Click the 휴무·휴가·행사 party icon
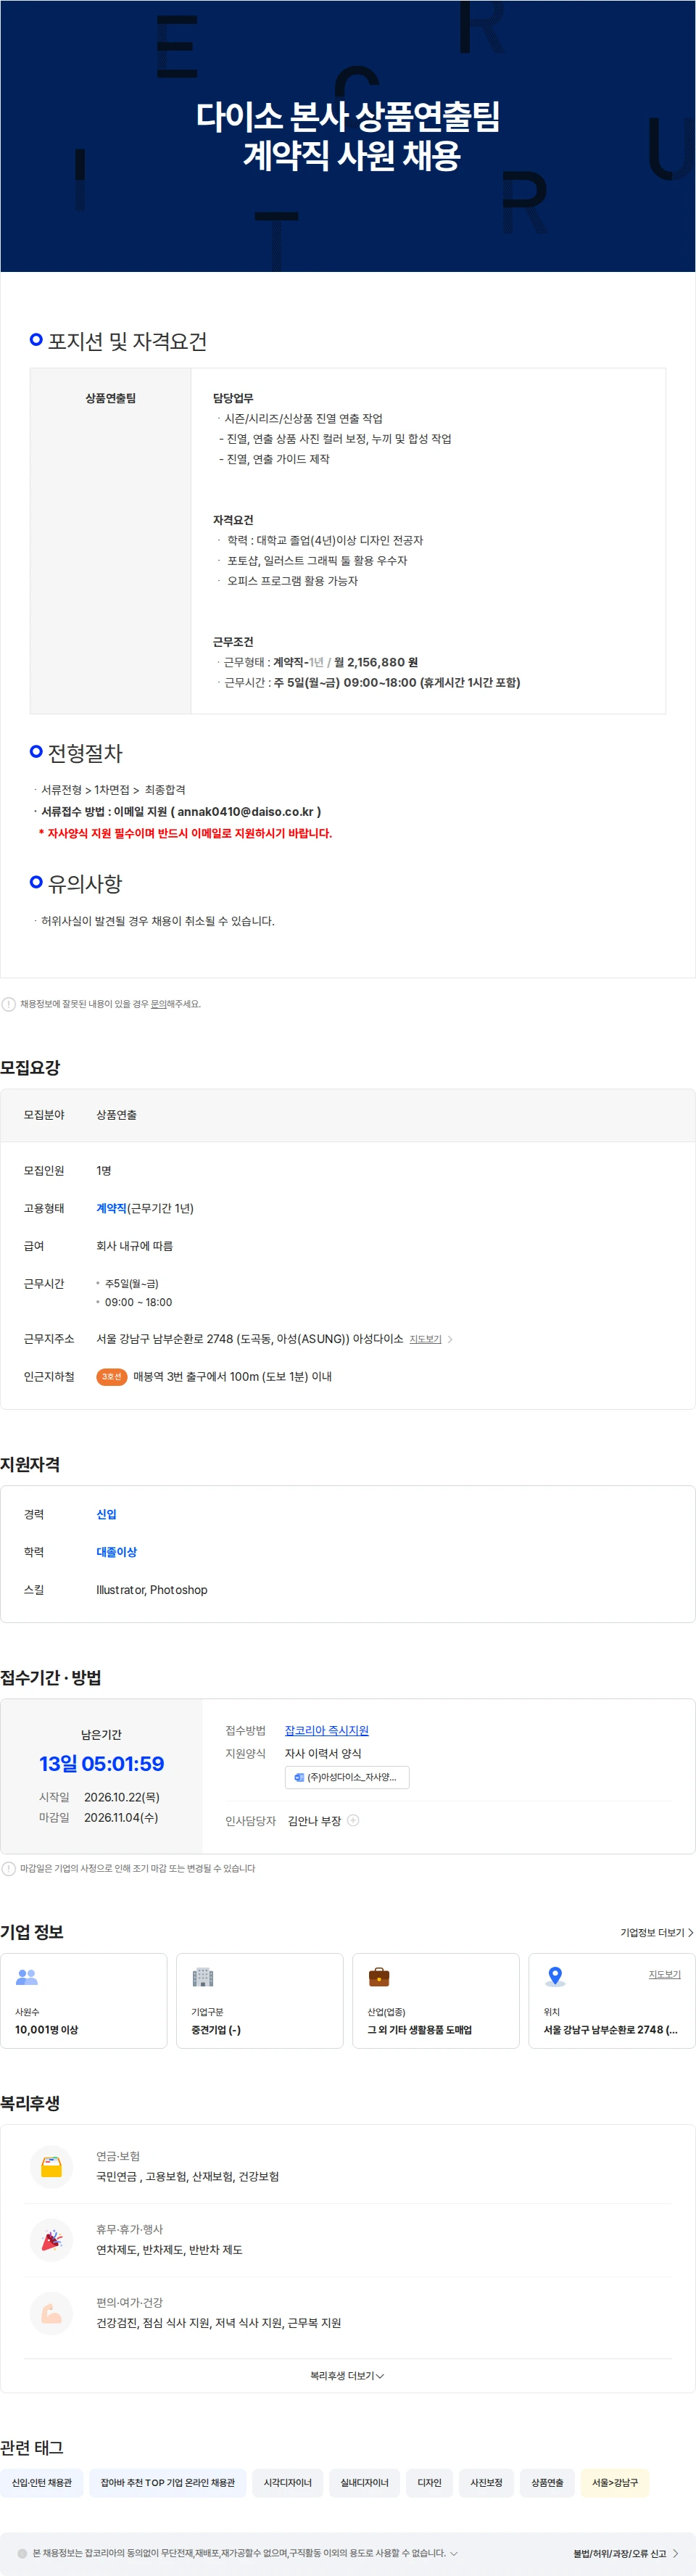This screenshot has width=696, height=2576. (51, 2241)
